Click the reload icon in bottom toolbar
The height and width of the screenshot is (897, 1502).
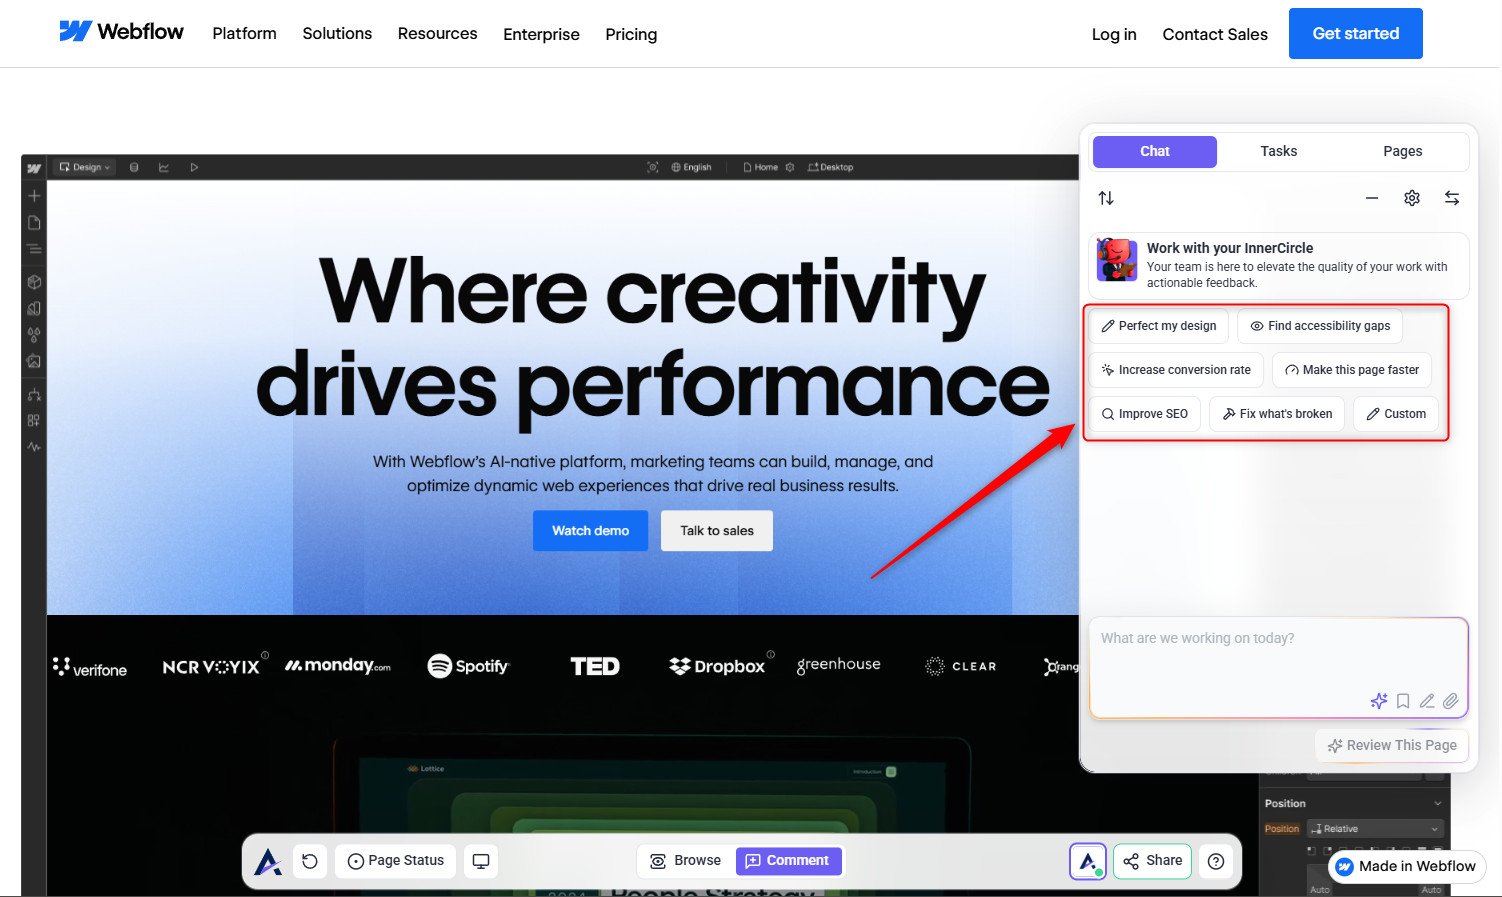pyautogui.click(x=310, y=861)
